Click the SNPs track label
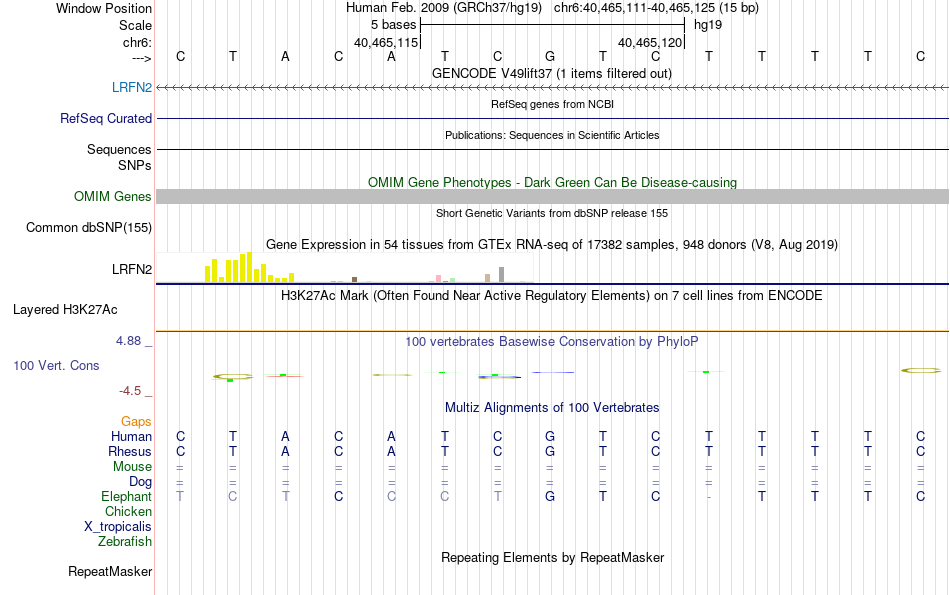The width and height of the screenshot is (950, 595). point(135,165)
